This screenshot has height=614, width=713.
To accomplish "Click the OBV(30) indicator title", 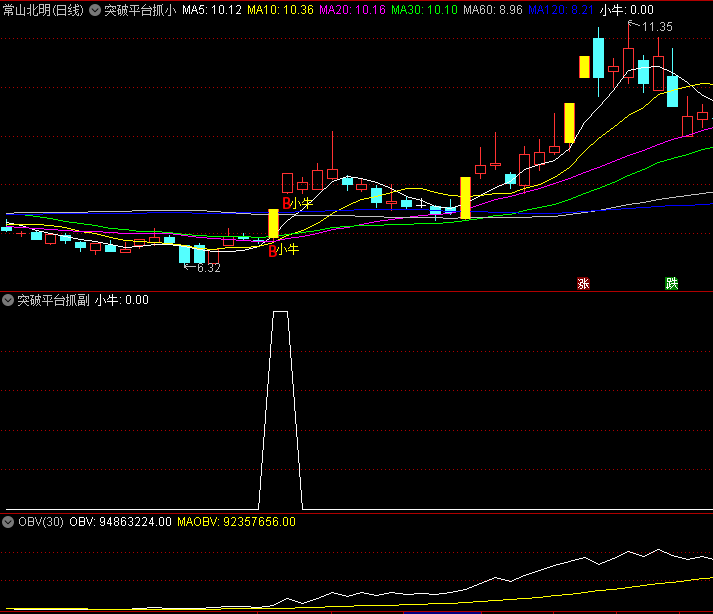I will tap(41, 522).
